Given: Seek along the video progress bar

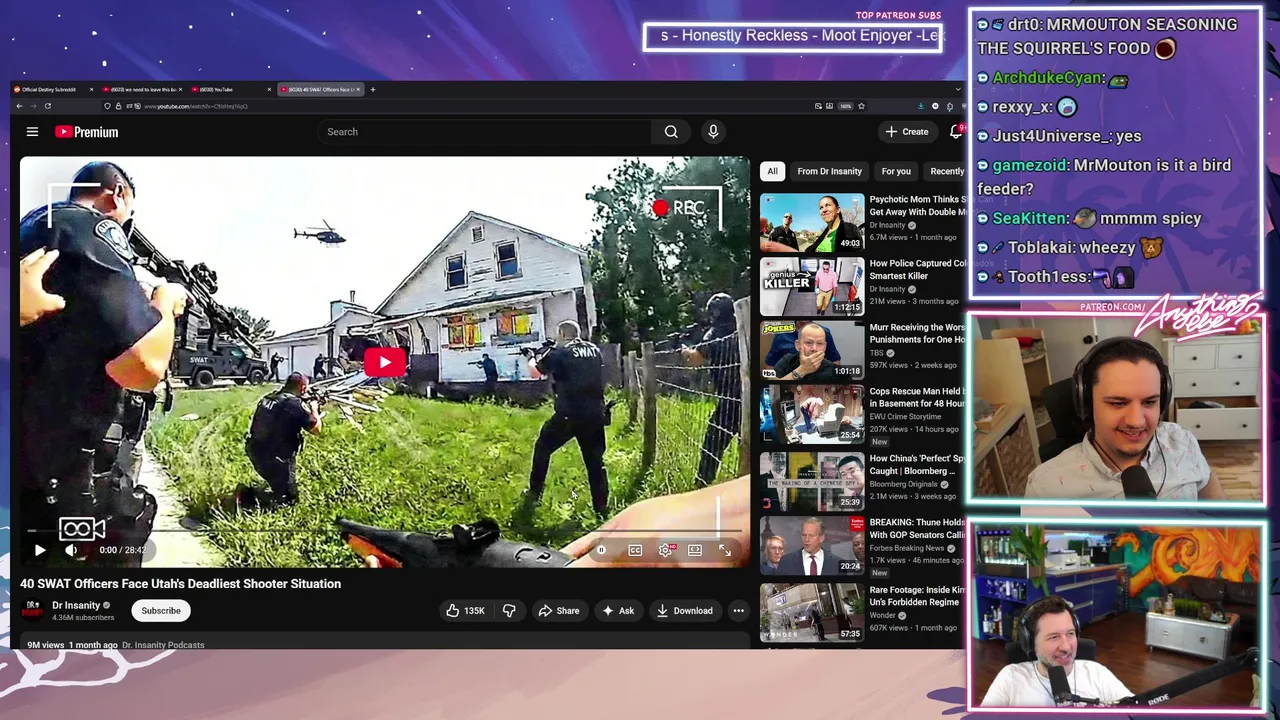Looking at the screenshot, I should (x=385, y=532).
